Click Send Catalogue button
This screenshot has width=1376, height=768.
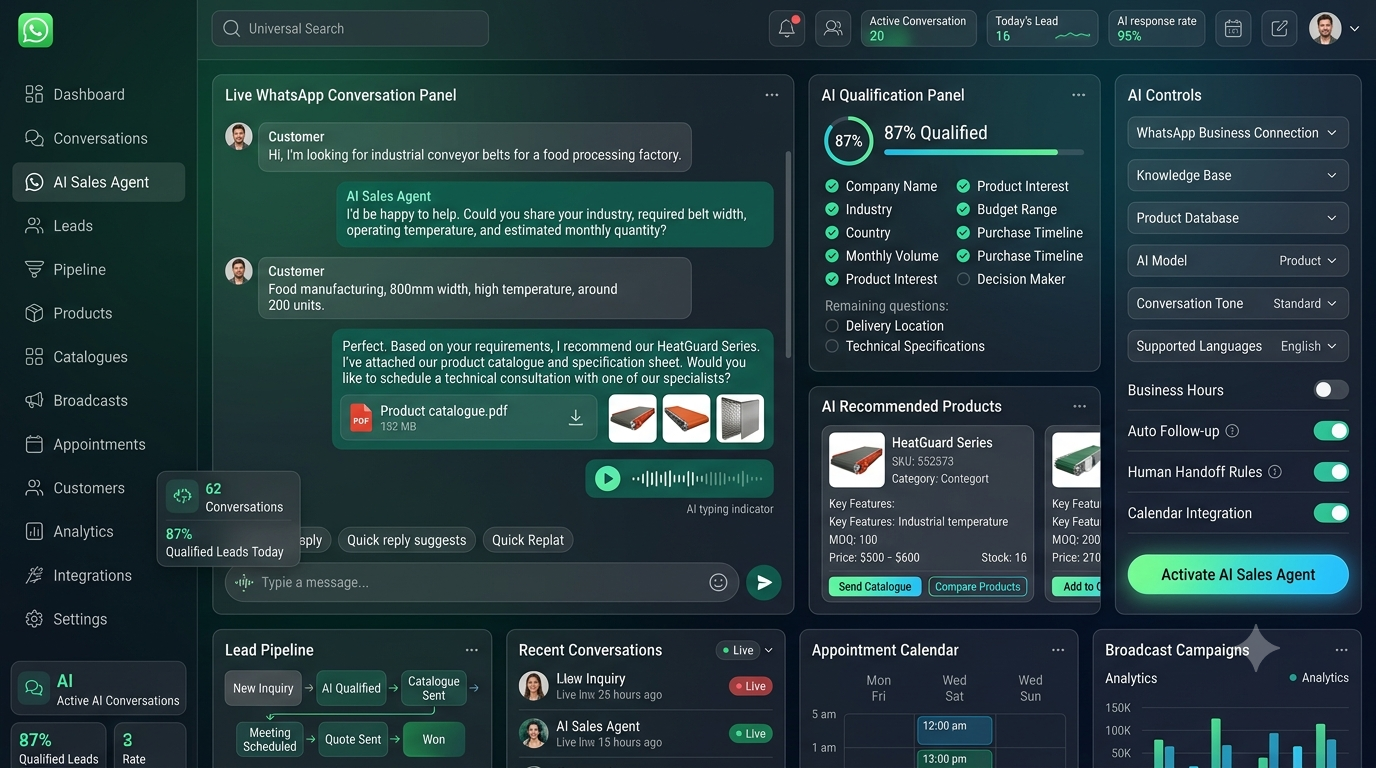(x=875, y=587)
